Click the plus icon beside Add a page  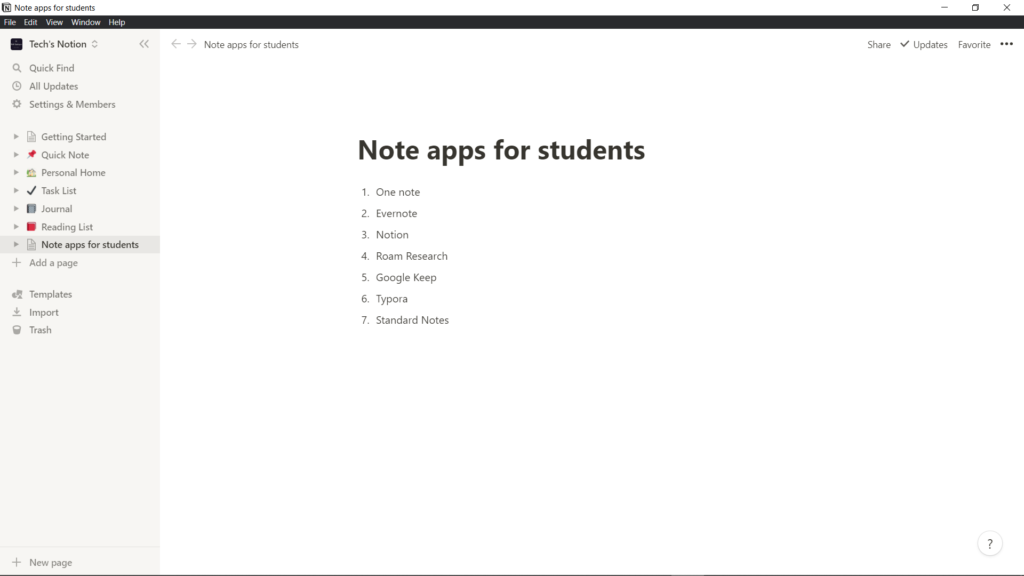click(x=17, y=263)
